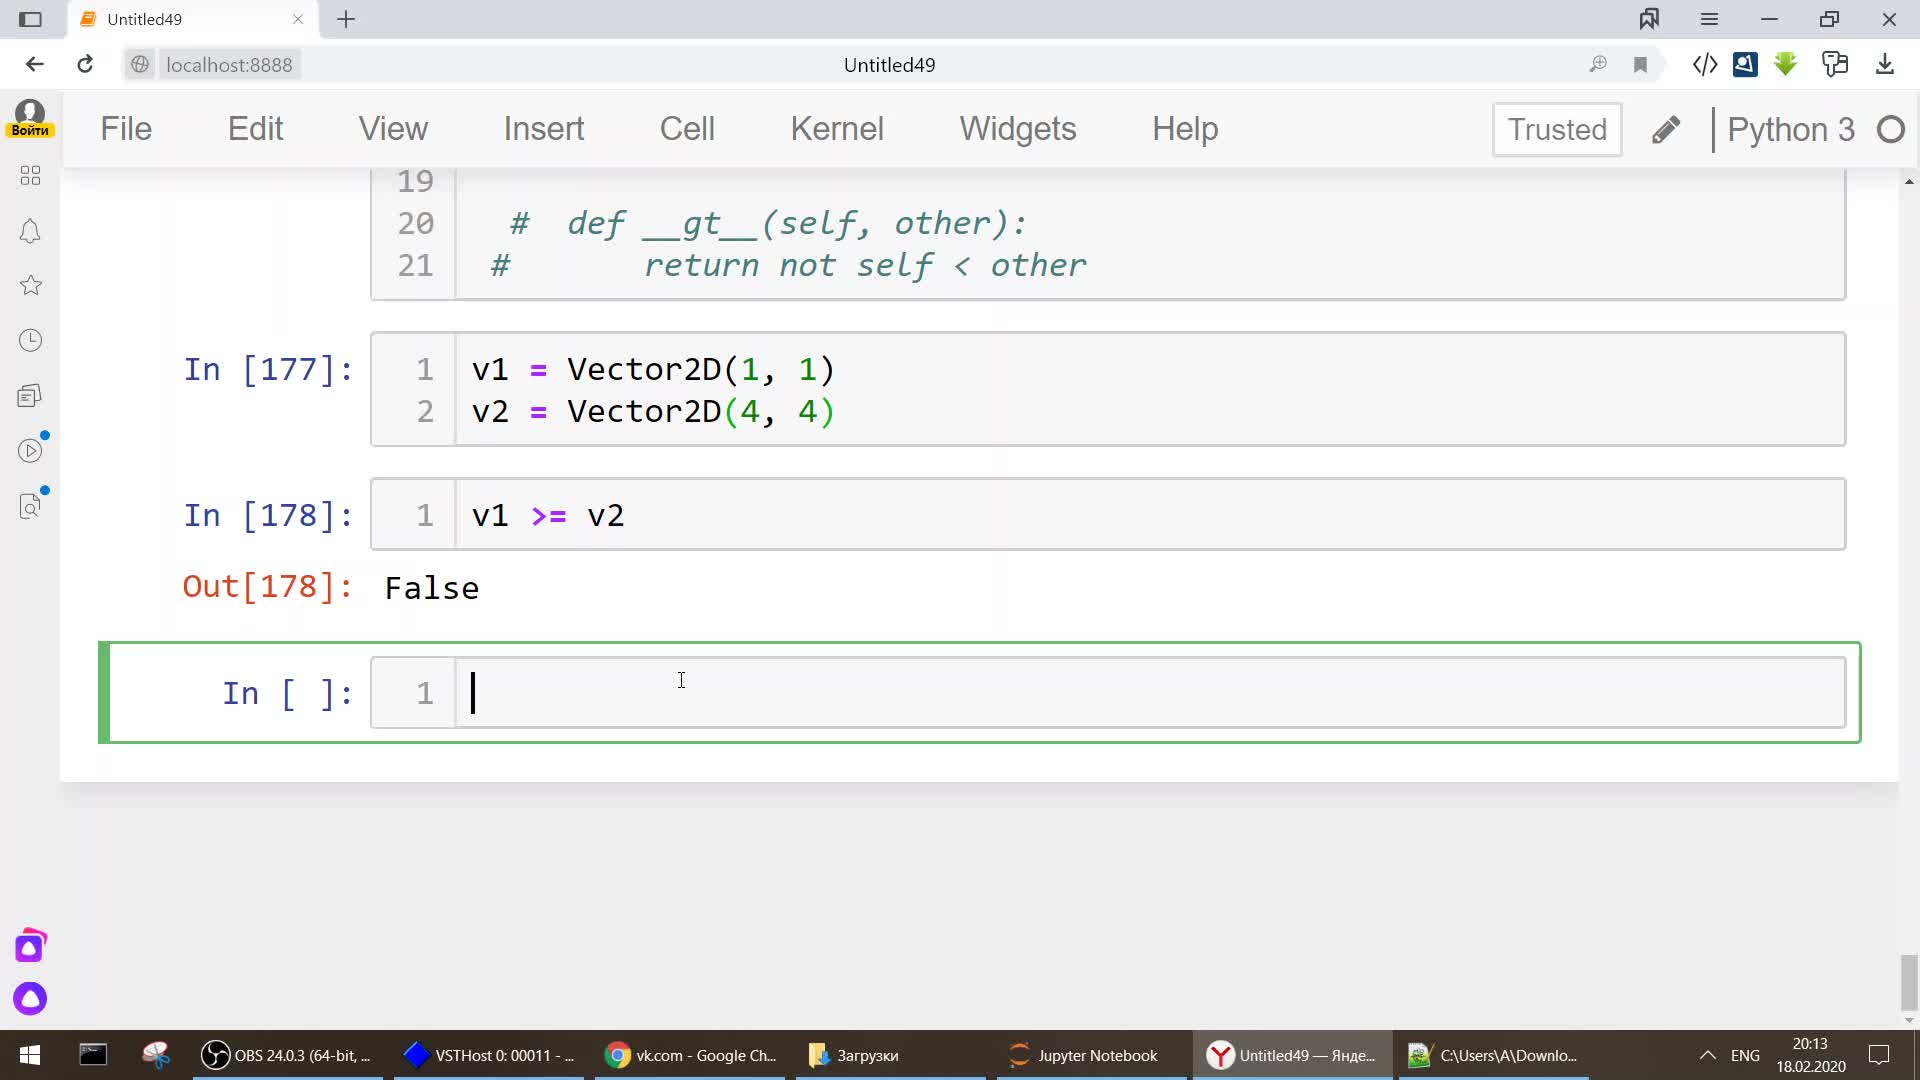This screenshot has width=1920, height=1080.
Task: Open the Edit menu
Action: [x=255, y=129]
